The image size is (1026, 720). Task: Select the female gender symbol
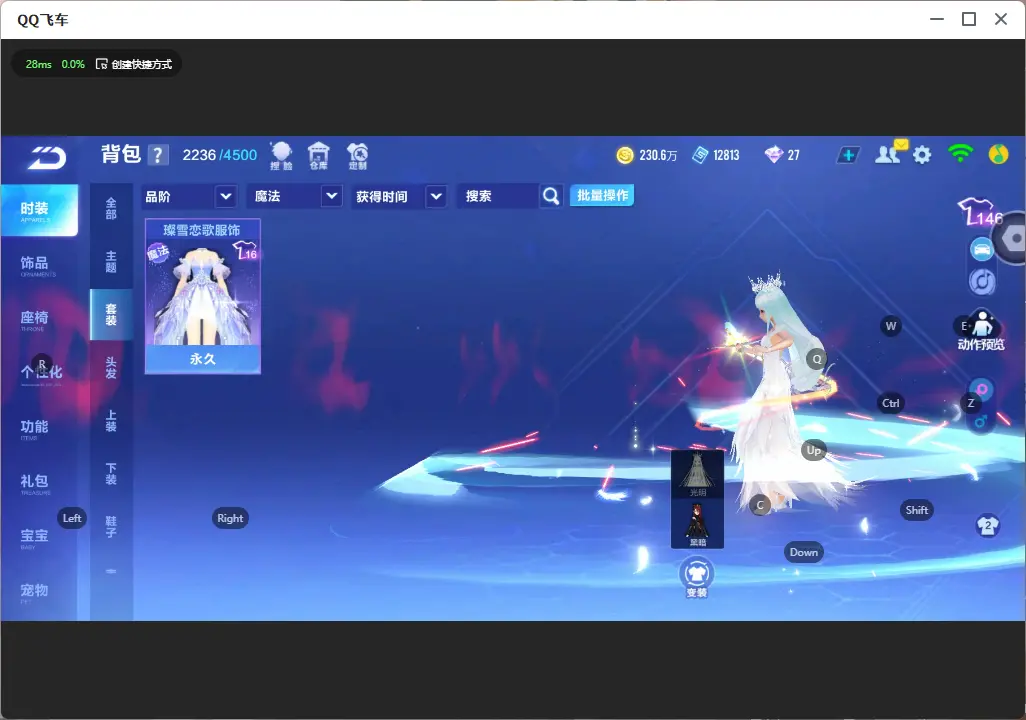point(982,389)
